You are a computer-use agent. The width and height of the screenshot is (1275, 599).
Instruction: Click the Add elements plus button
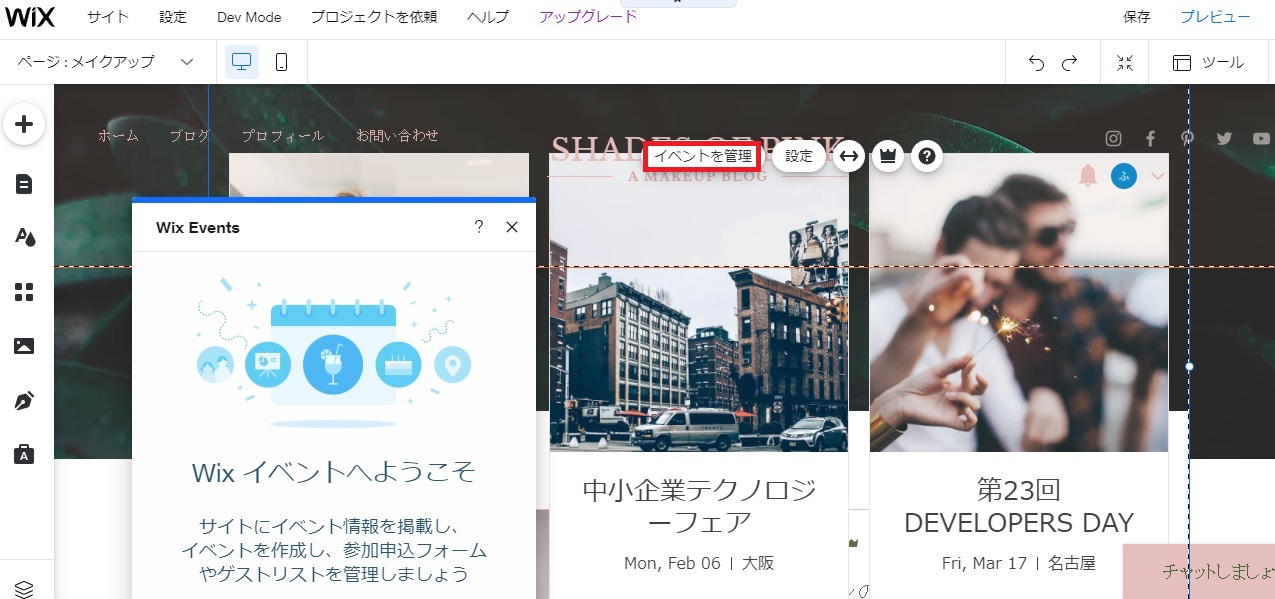tap(24, 125)
